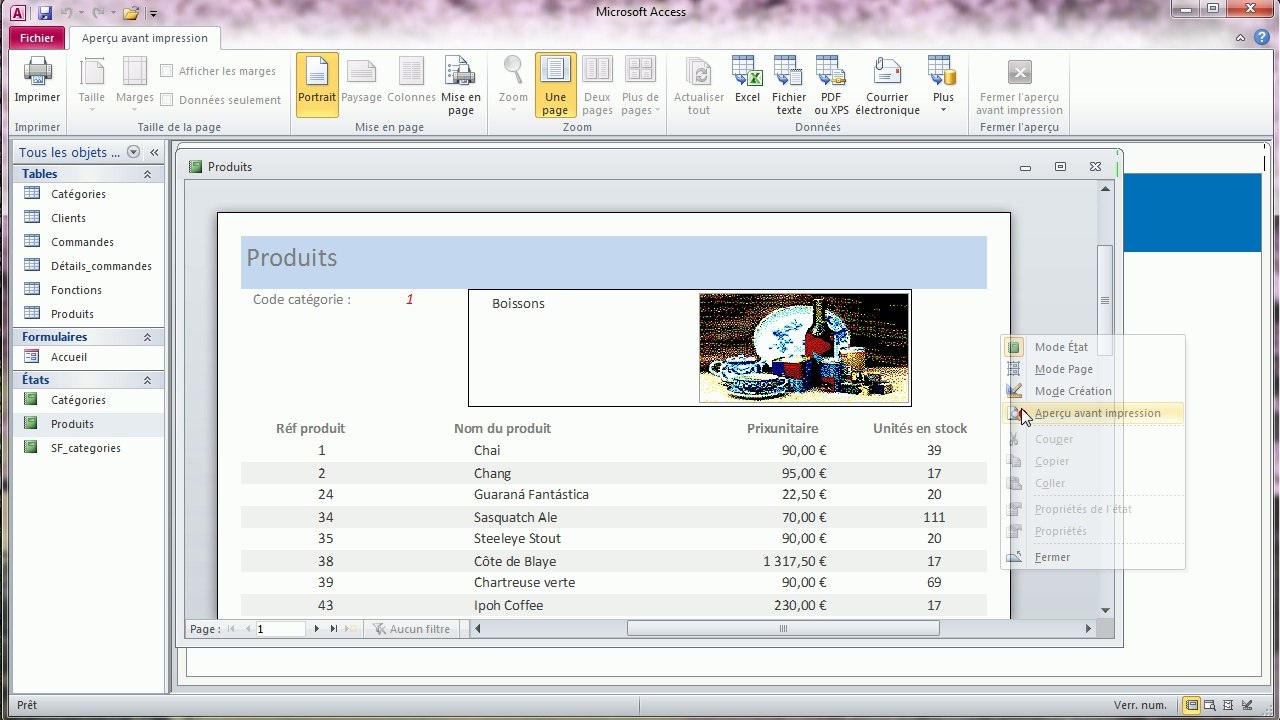Click the page number input field
The width and height of the screenshot is (1280, 720).
[280, 629]
